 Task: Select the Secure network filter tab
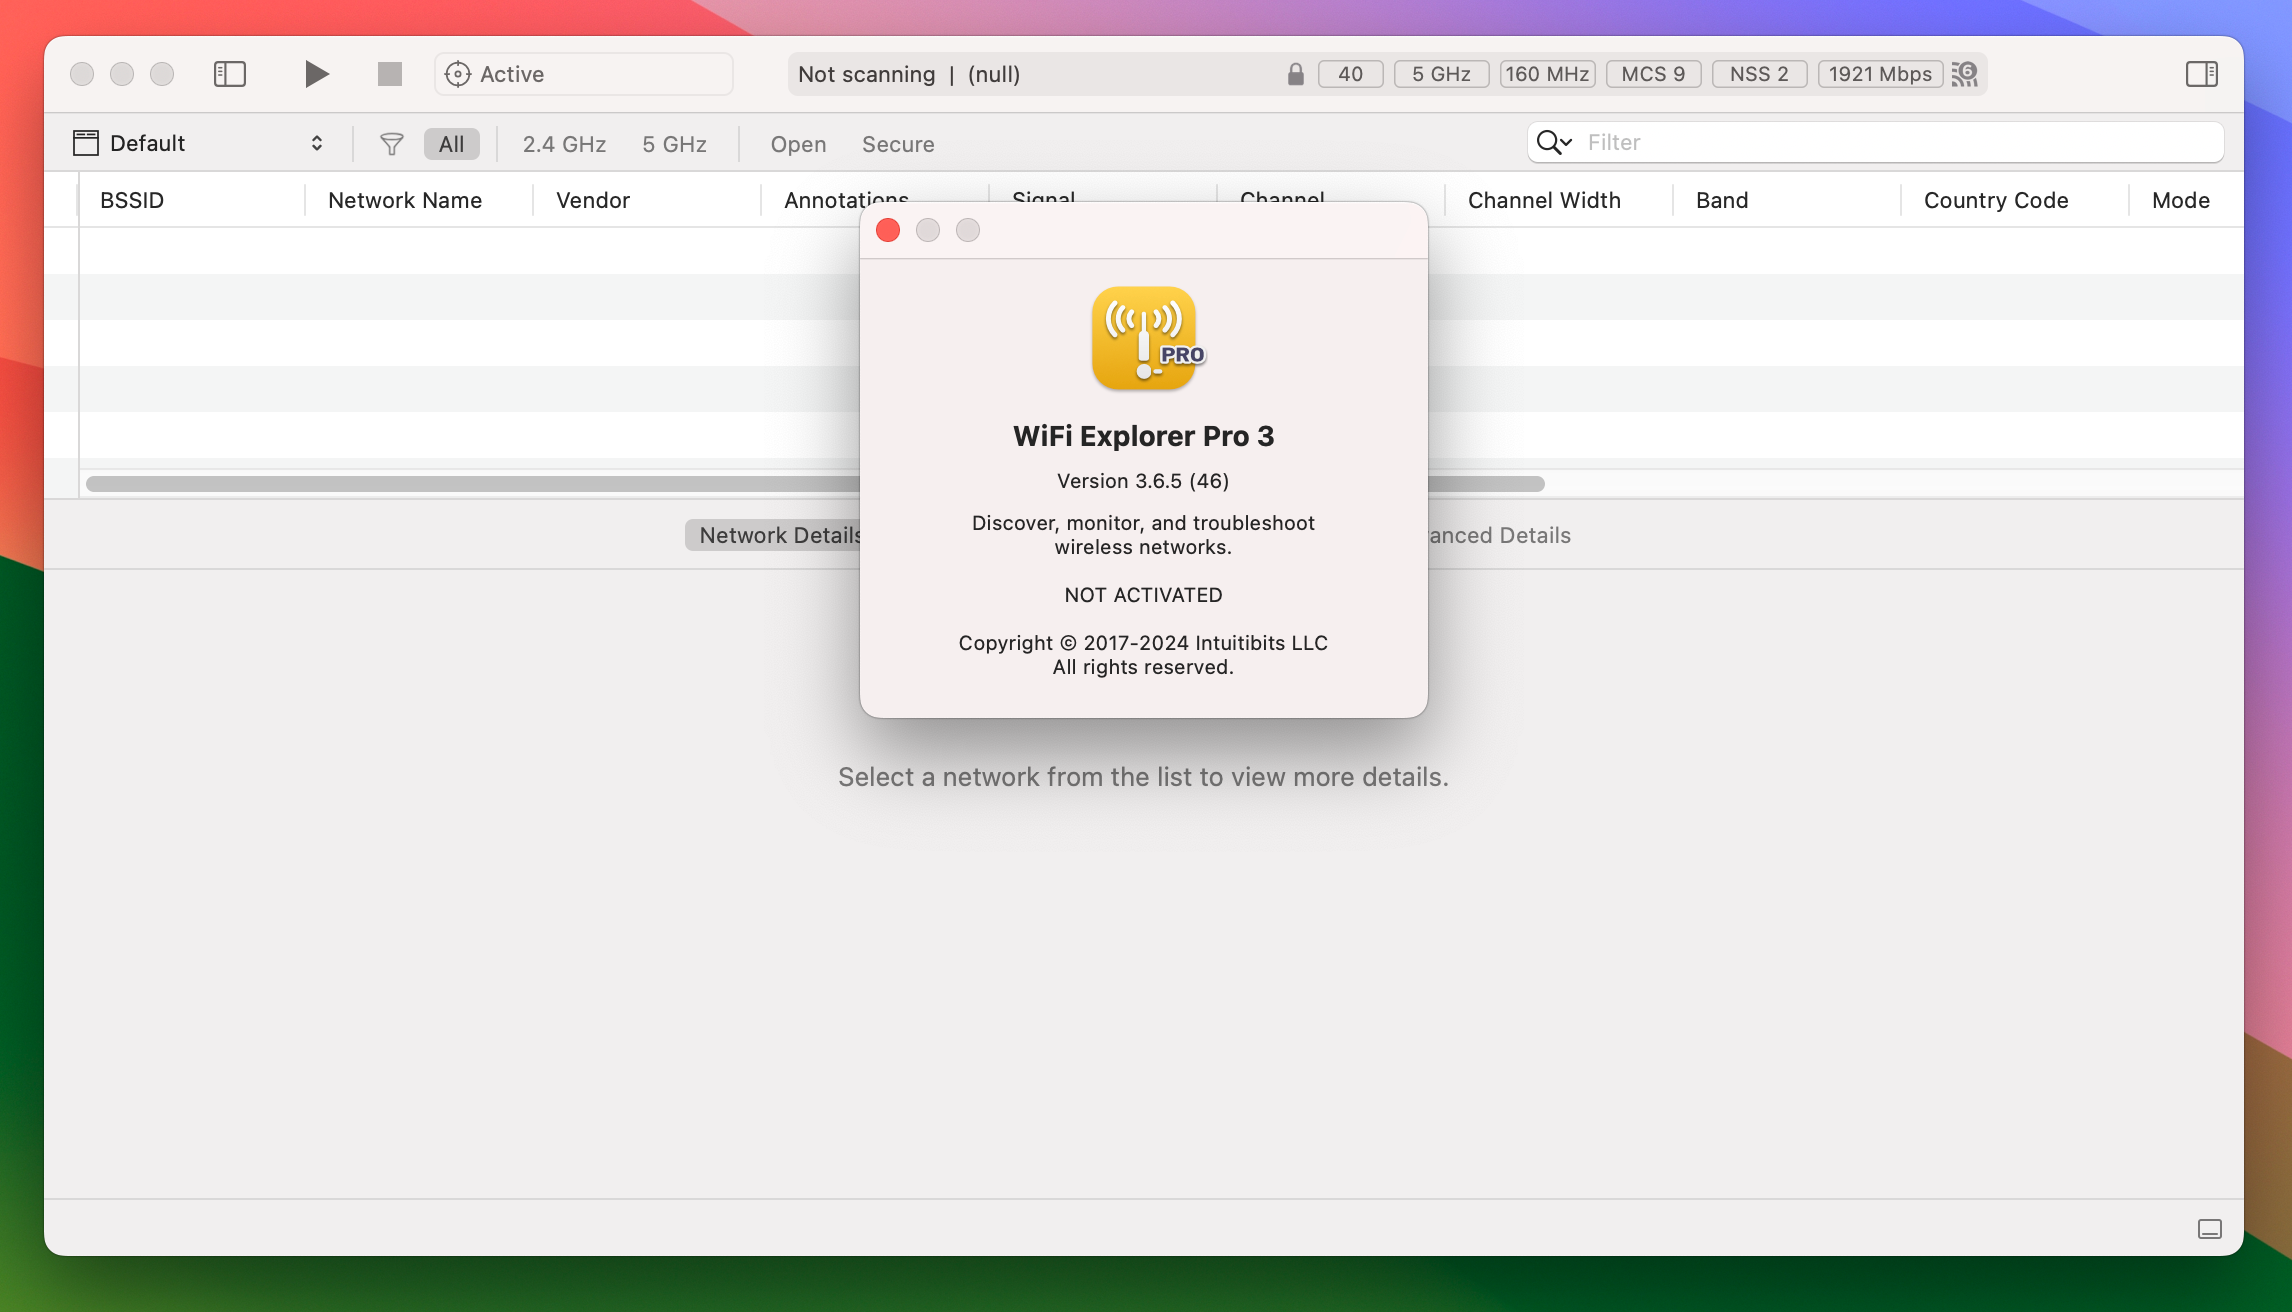(897, 142)
